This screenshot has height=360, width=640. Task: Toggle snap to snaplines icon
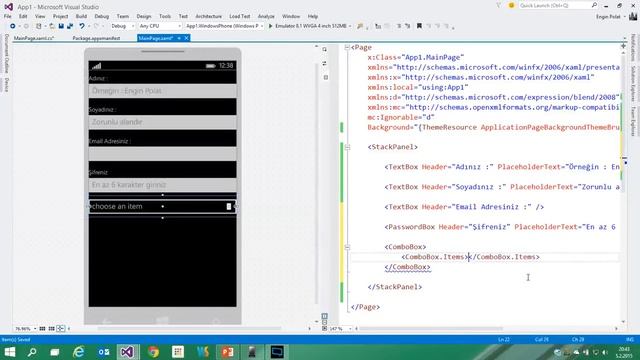point(60,329)
